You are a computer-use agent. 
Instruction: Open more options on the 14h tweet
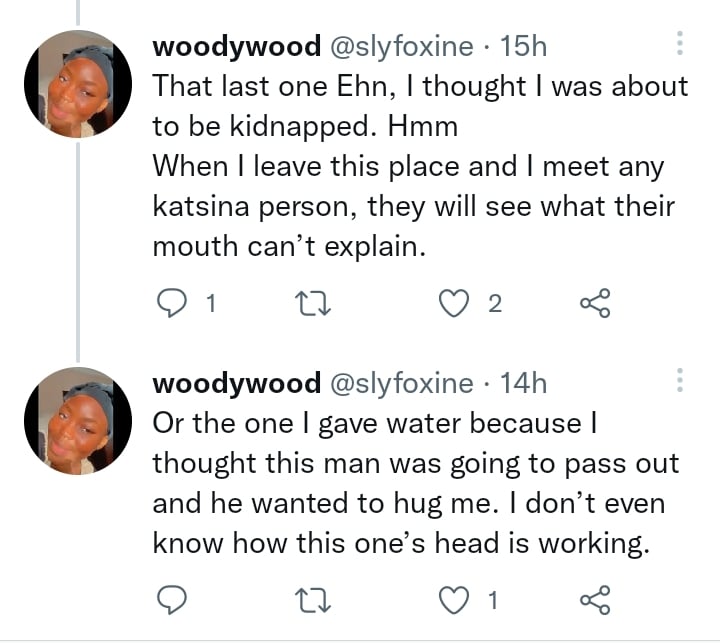tap(680, 381)
